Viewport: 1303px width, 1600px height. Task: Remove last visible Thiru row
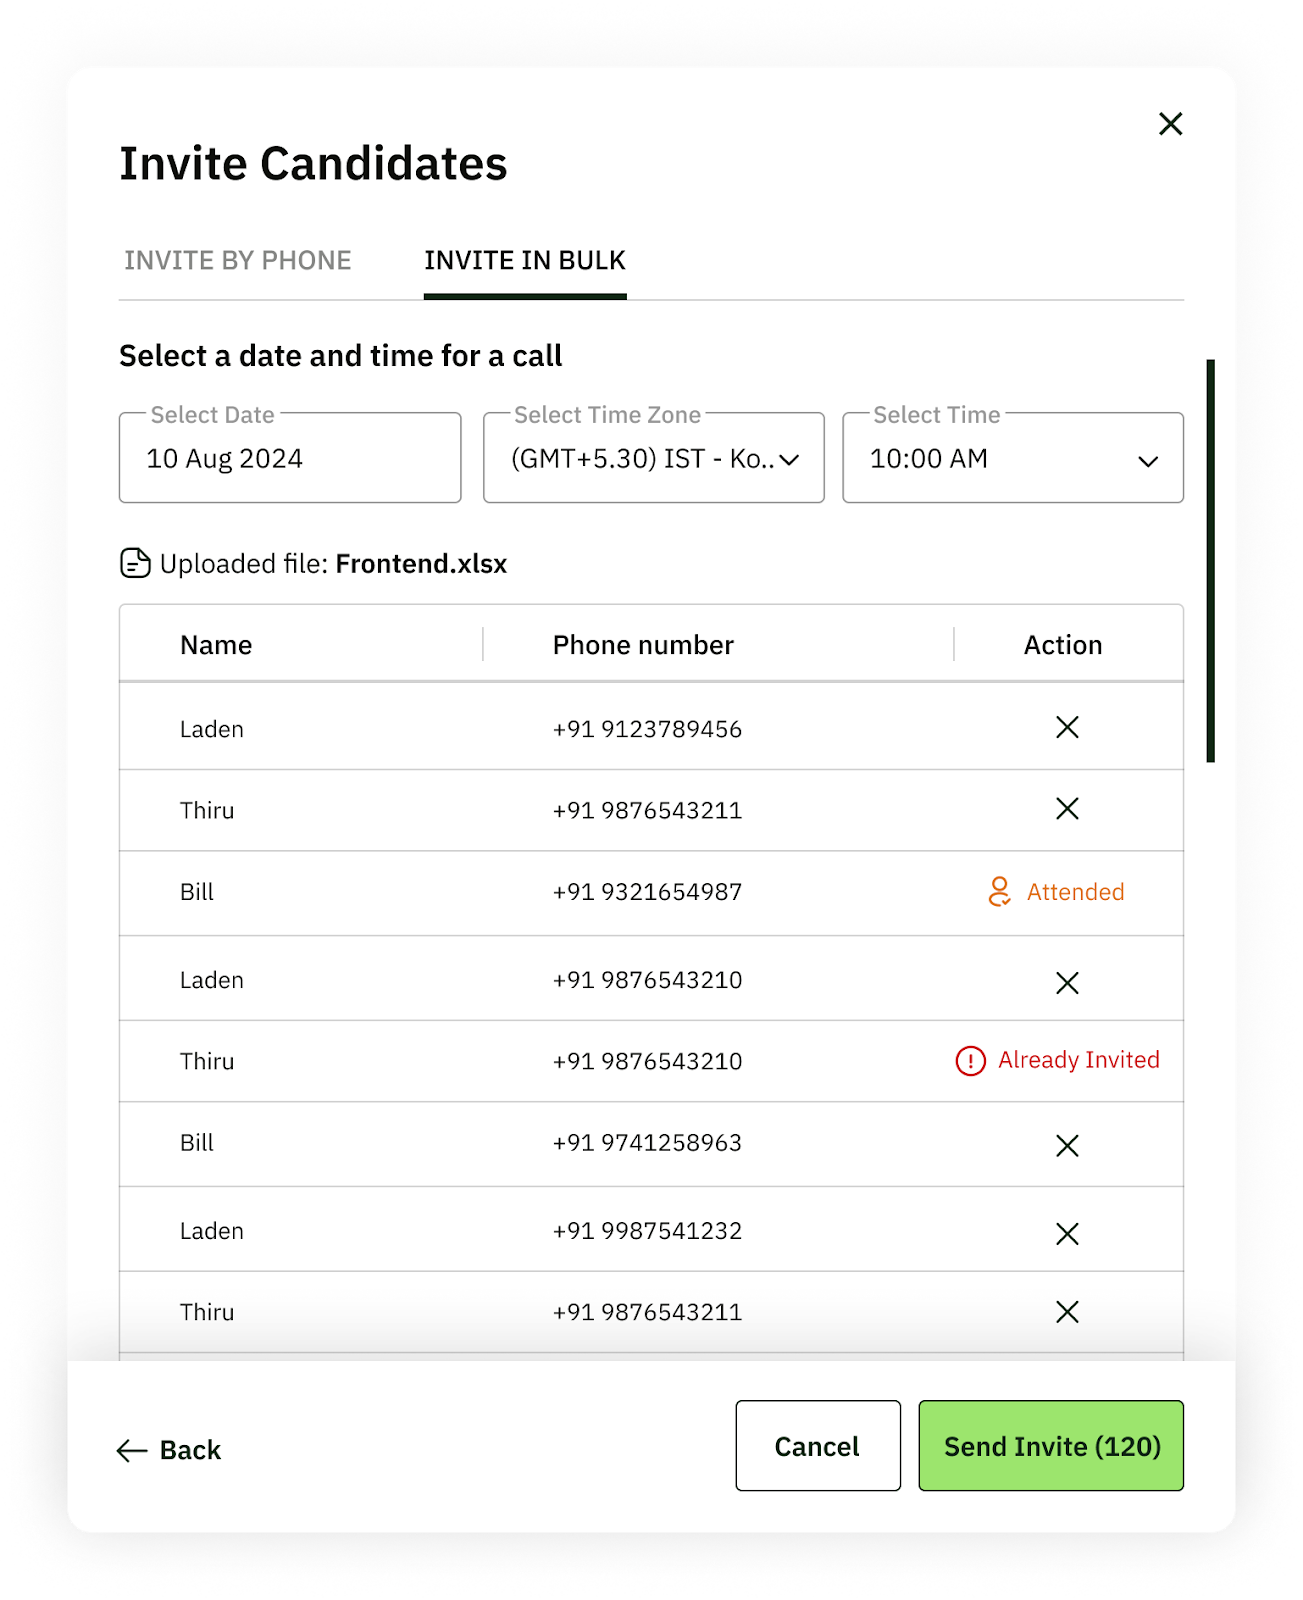tap(1067, 1312)
